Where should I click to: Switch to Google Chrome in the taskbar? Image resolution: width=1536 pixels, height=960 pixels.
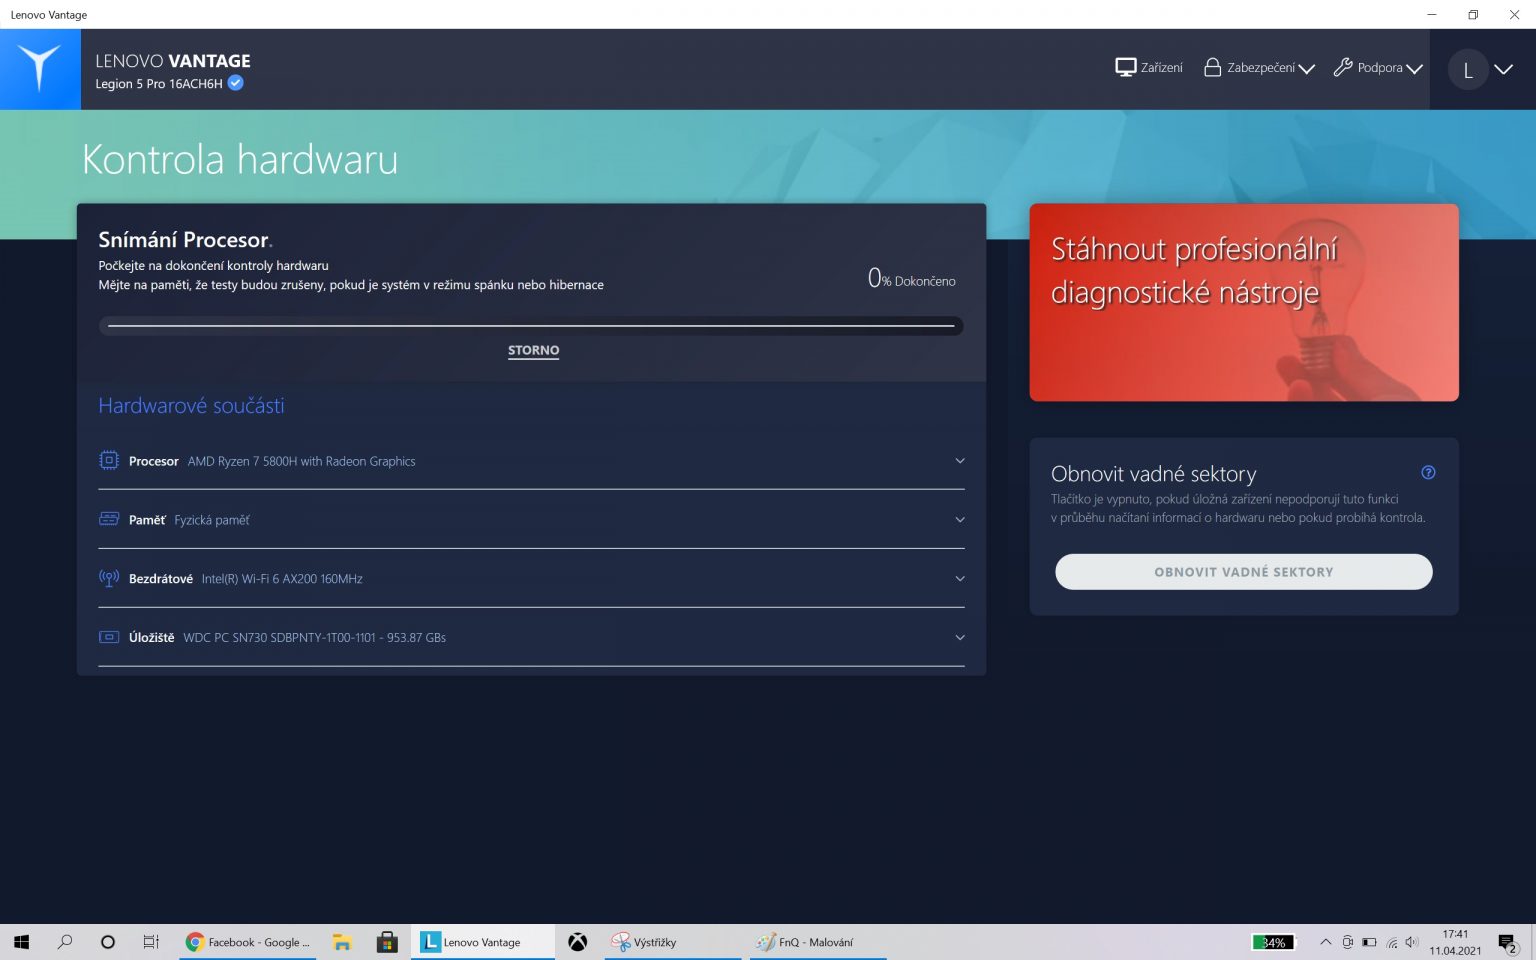(x=249, y=942)
